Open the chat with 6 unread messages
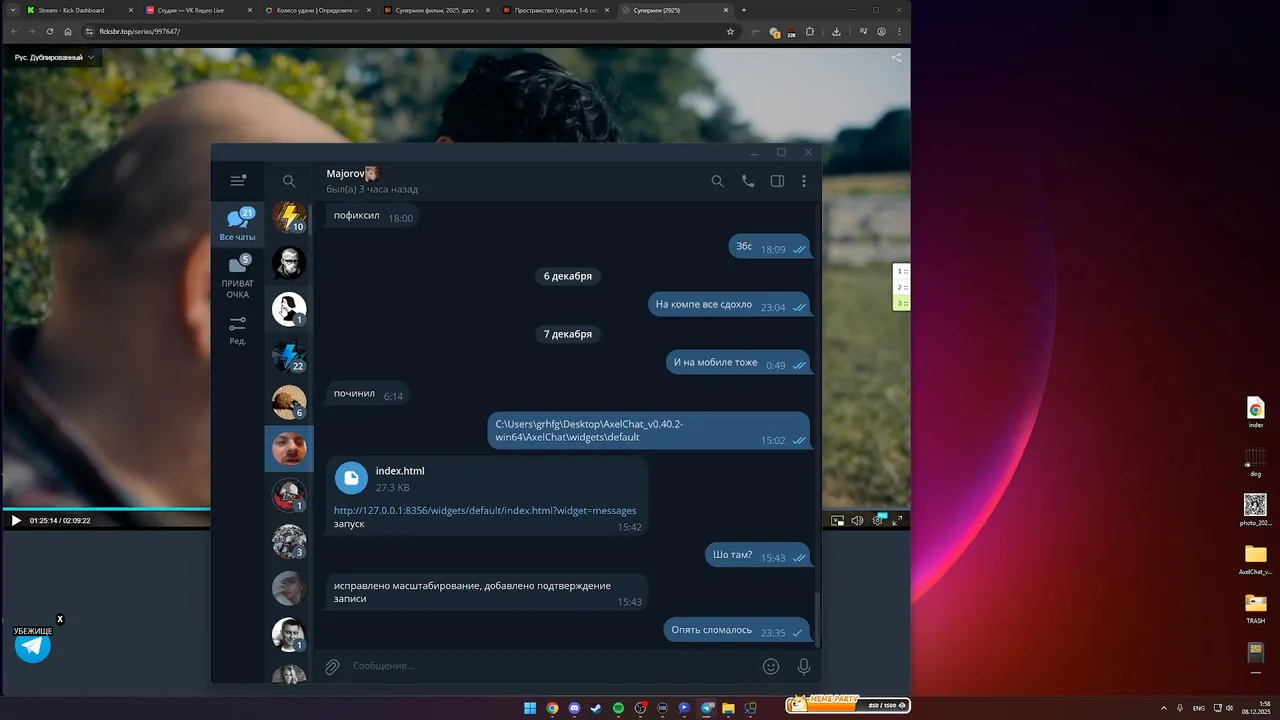Screen dimensions: 1280x720 coord(289,402)
